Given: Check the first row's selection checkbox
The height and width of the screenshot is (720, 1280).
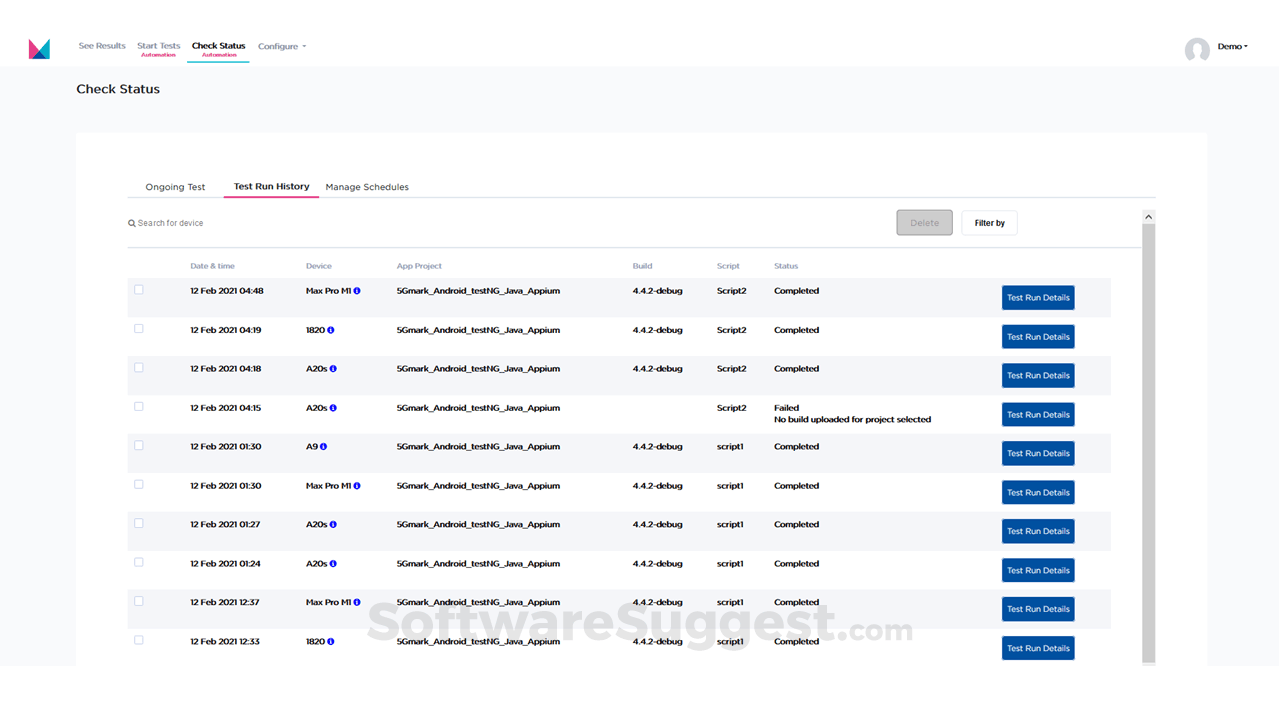Looking at the screenshot, I should click(138, 290).
